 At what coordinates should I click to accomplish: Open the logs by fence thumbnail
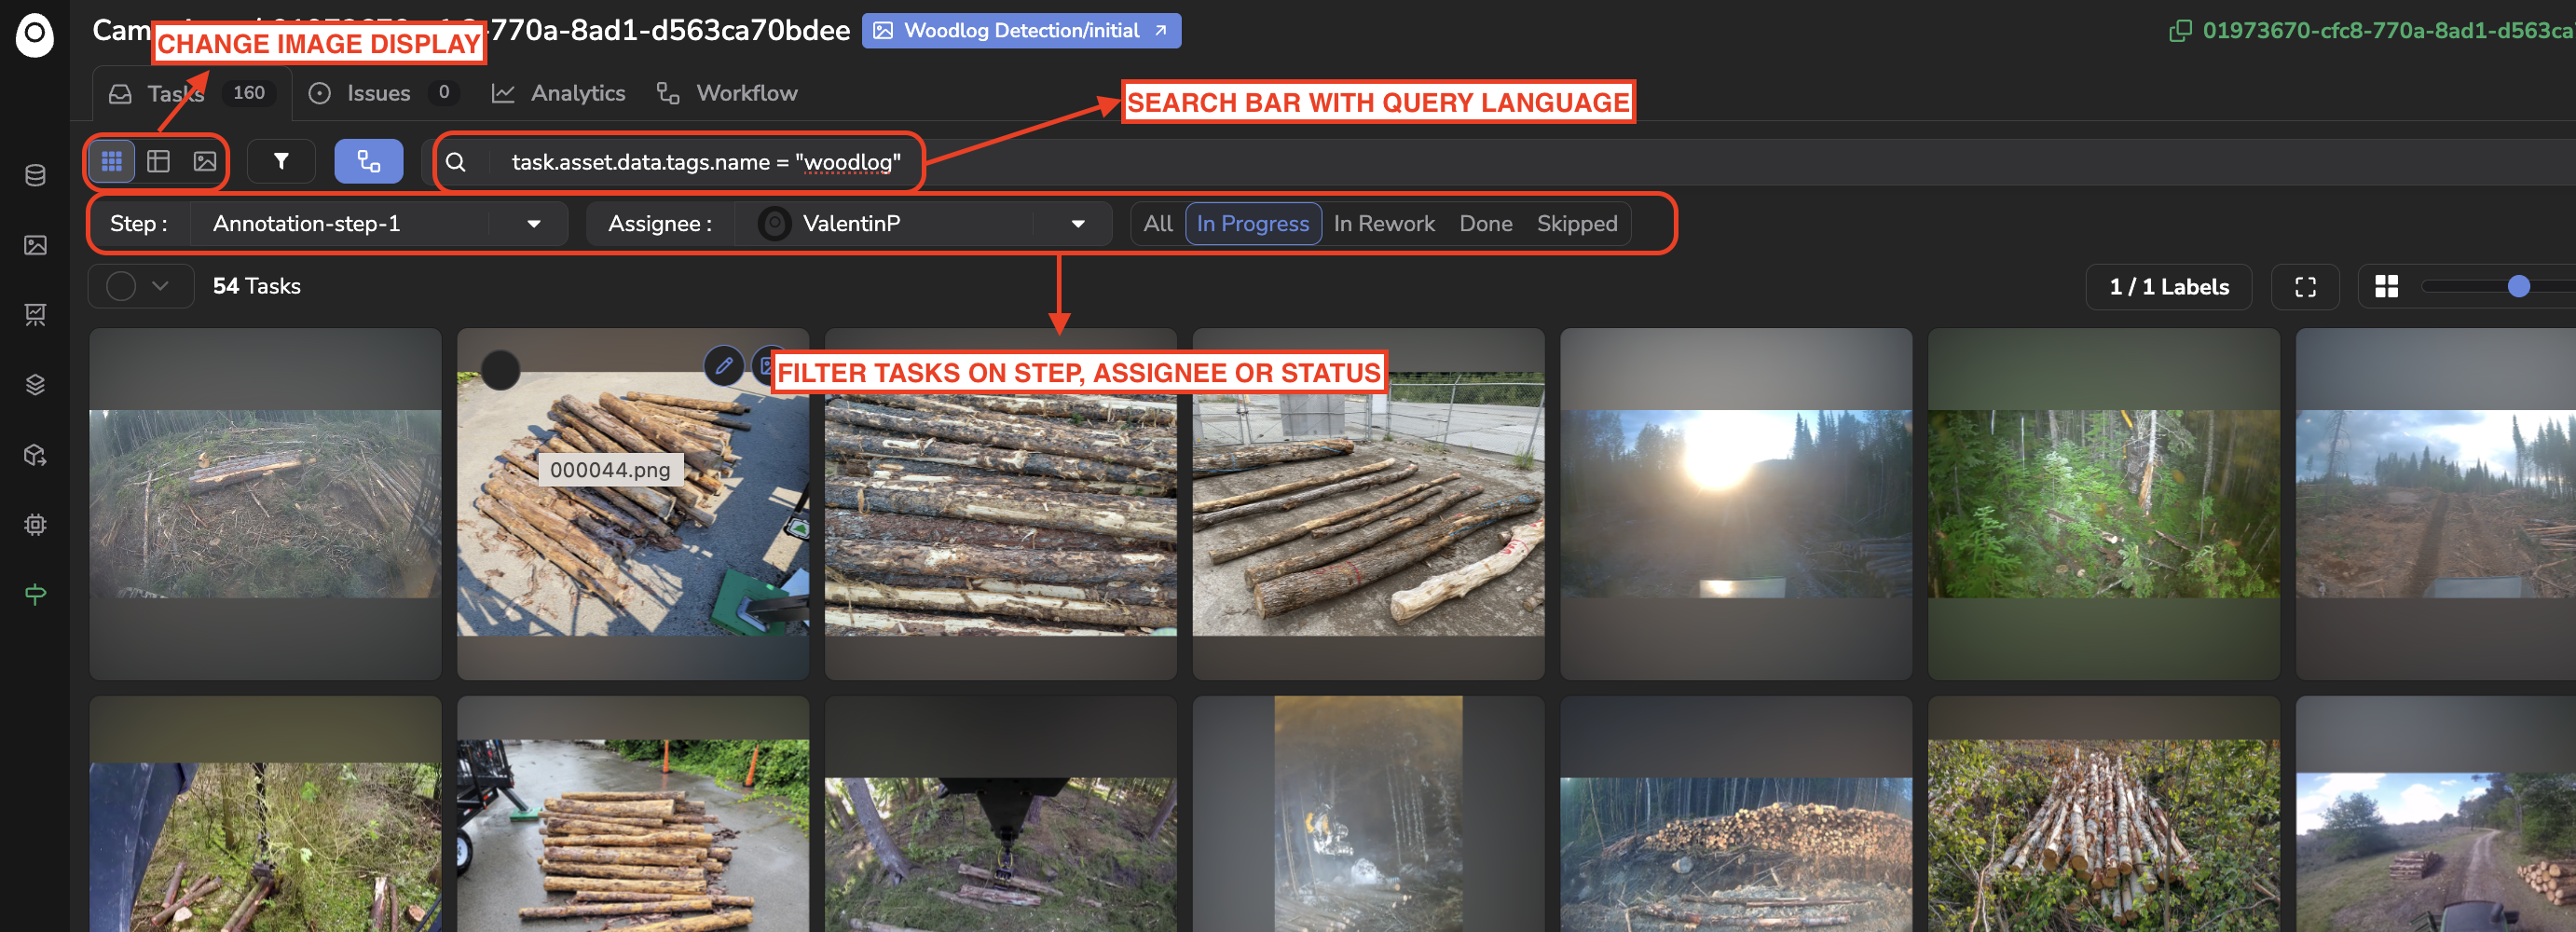(1368, 504)
